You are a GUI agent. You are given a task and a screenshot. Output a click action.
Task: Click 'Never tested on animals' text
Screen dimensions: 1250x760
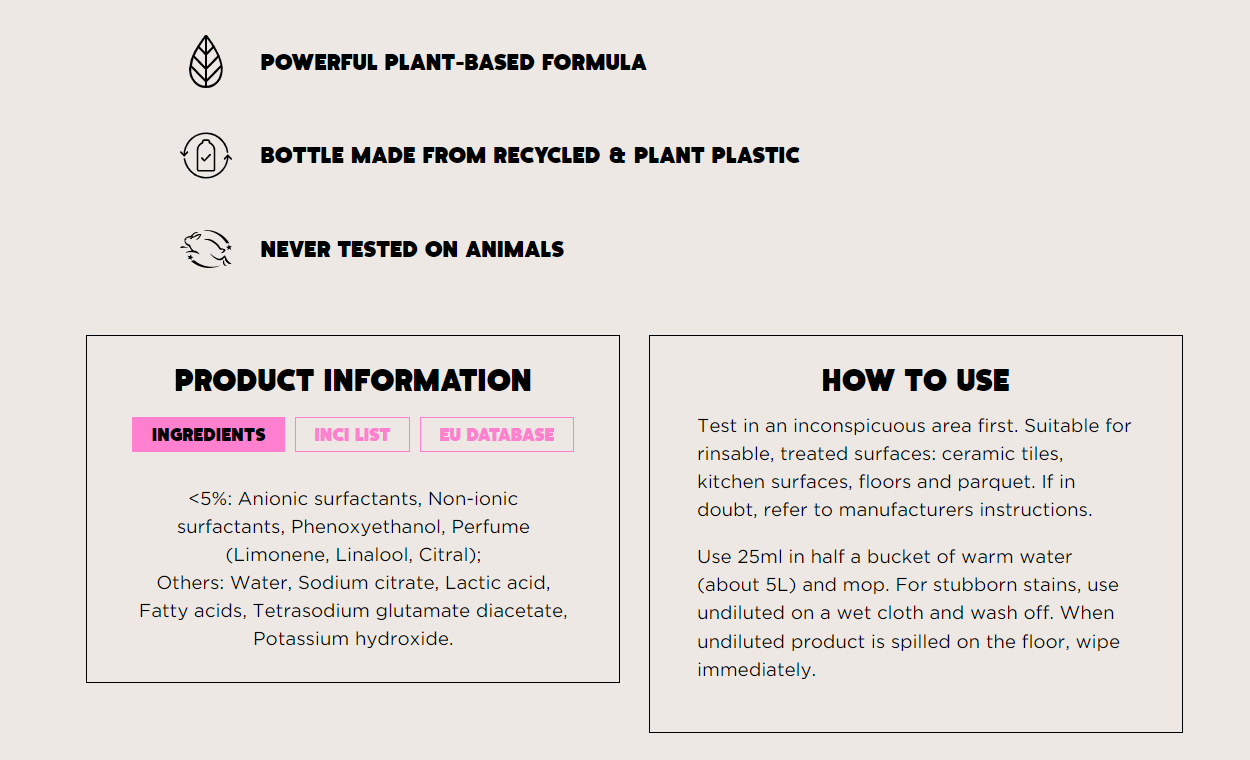coord(412,249)
